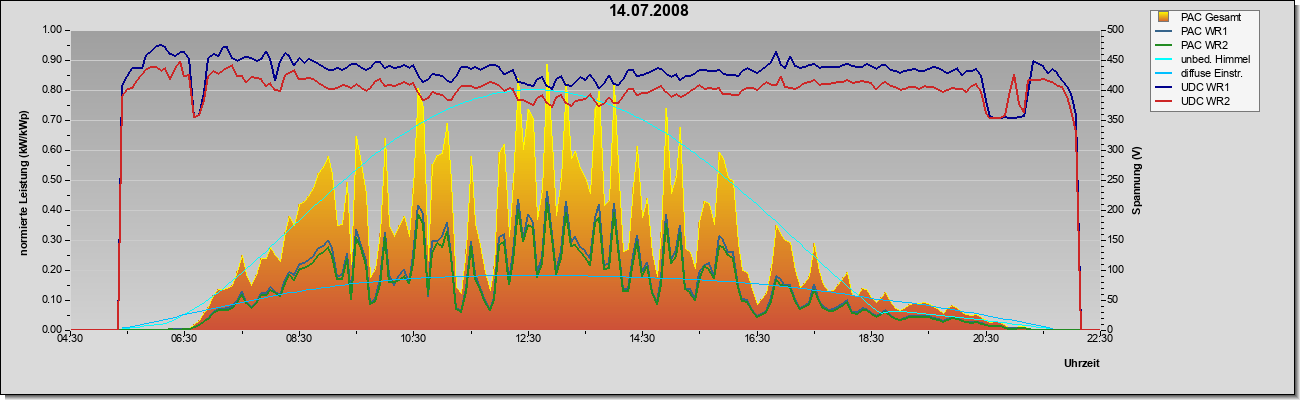Click the PAC Gesamt legend swatch
The height and width of the screenshot is (400, 1300).
point(1165,17)
